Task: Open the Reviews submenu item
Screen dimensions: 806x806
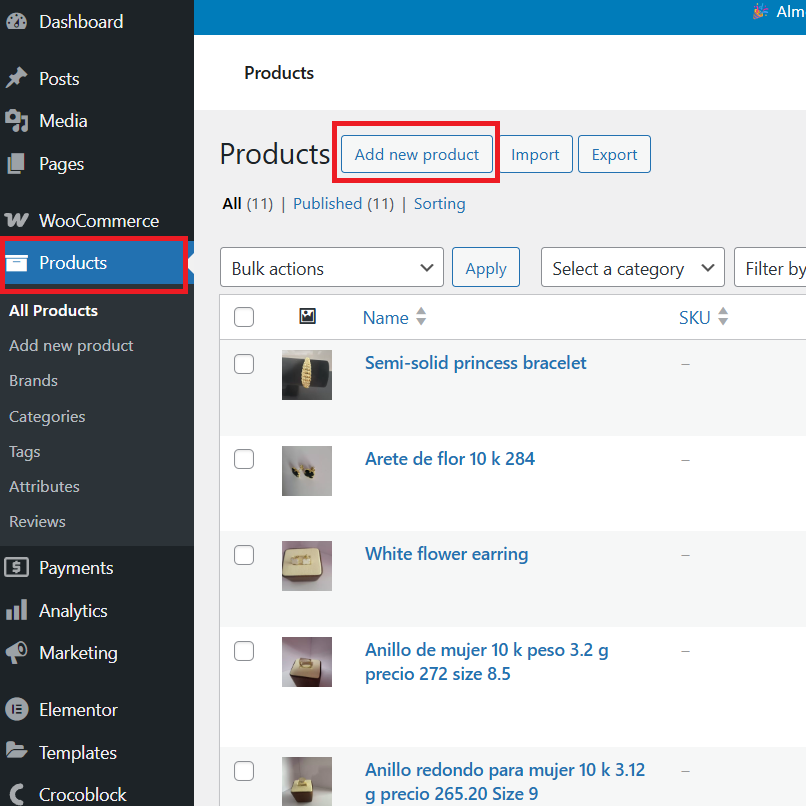Action: (x=38, y=521)
